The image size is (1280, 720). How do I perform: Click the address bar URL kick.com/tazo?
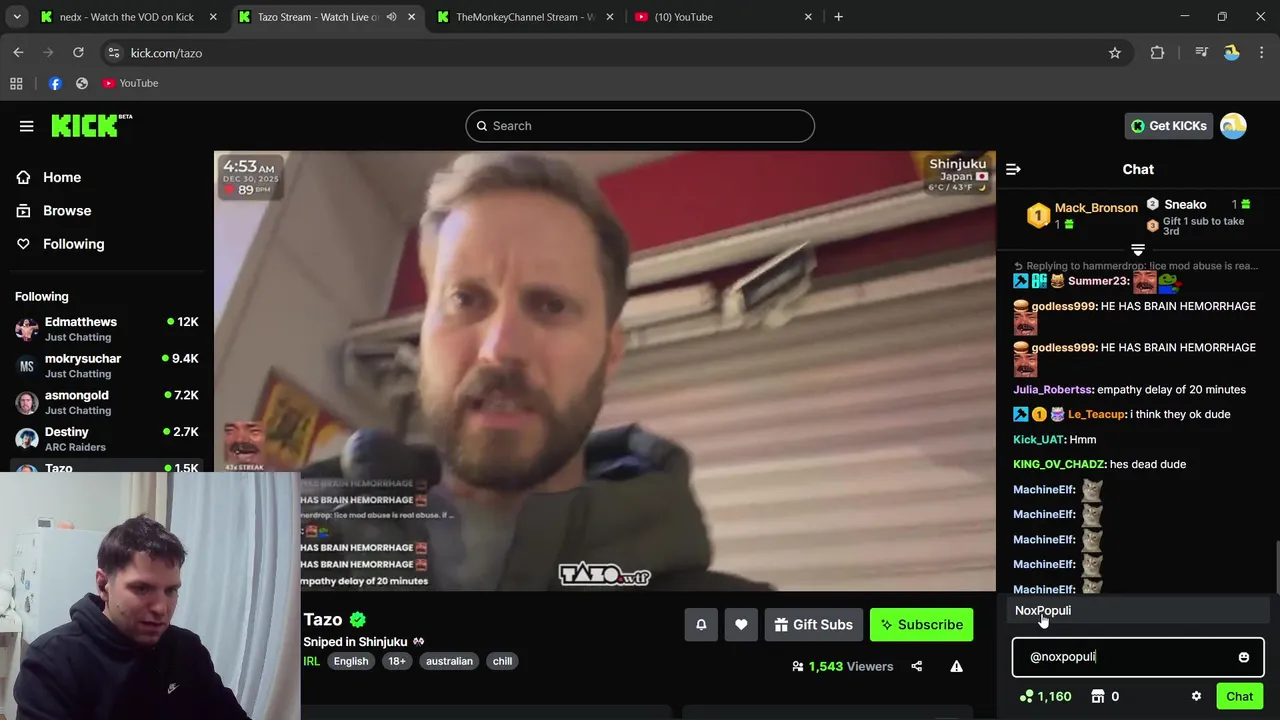click(x=166, y=53)
